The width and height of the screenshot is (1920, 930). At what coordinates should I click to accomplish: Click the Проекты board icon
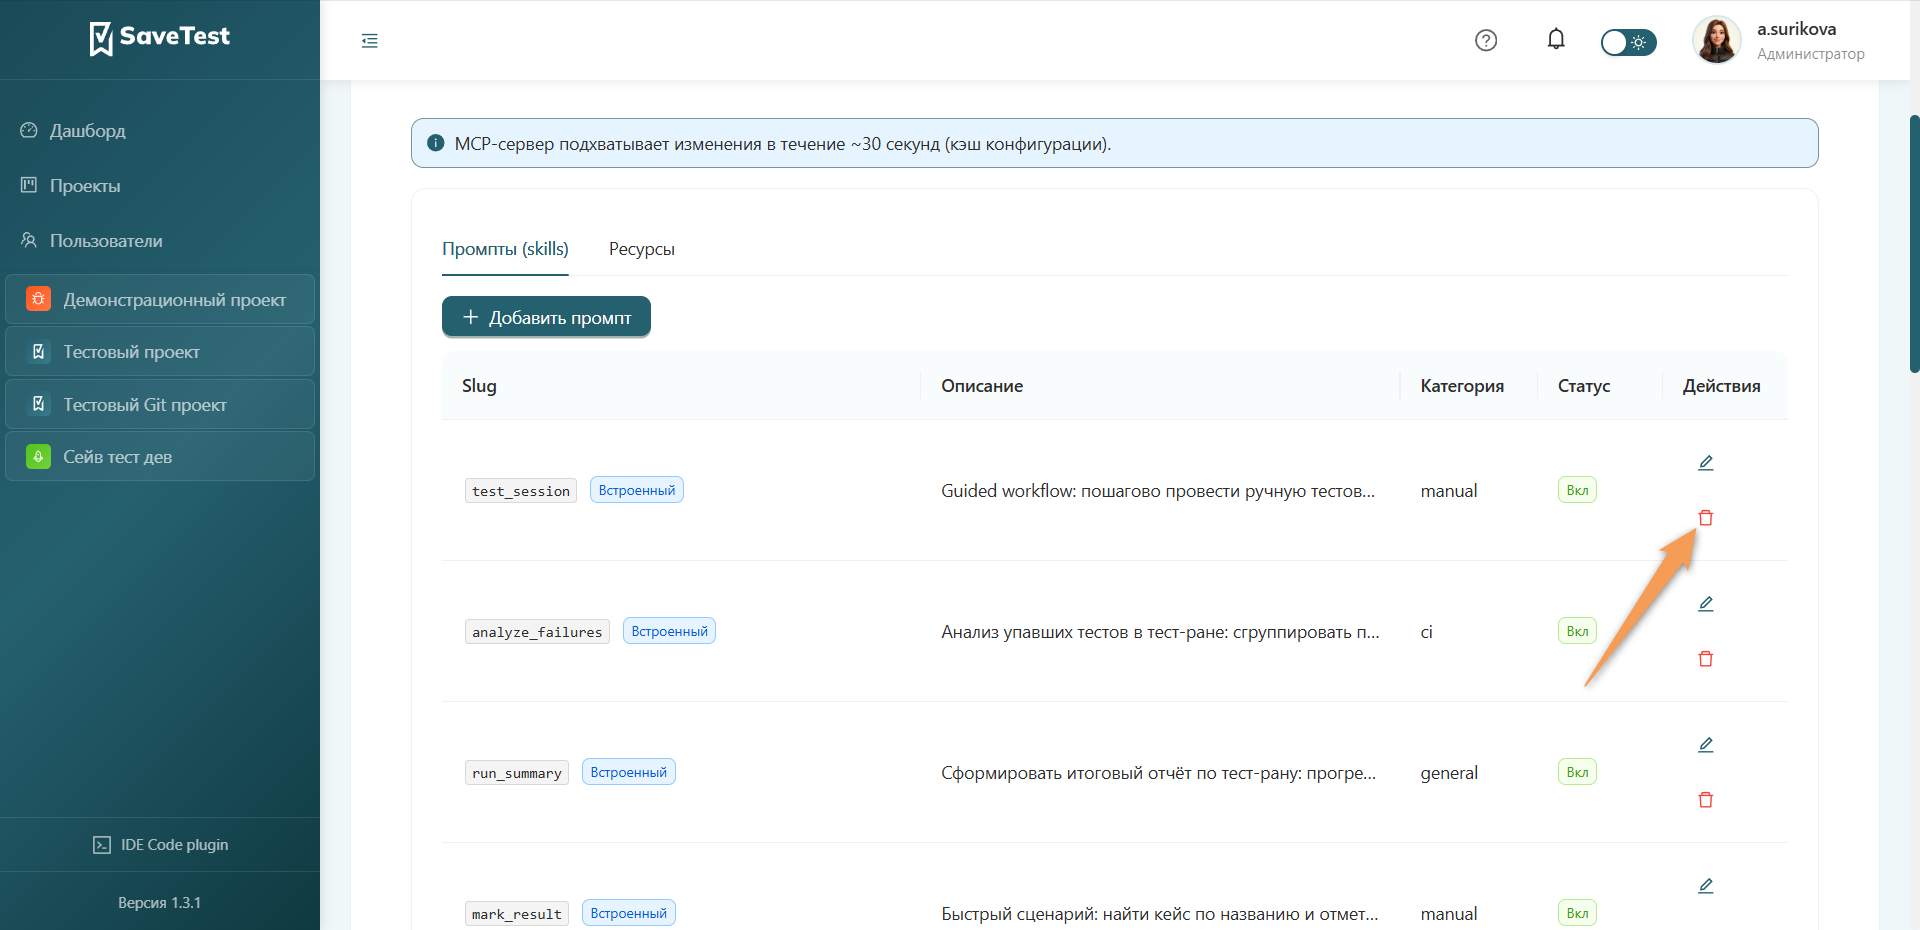(x=29, y=185)
